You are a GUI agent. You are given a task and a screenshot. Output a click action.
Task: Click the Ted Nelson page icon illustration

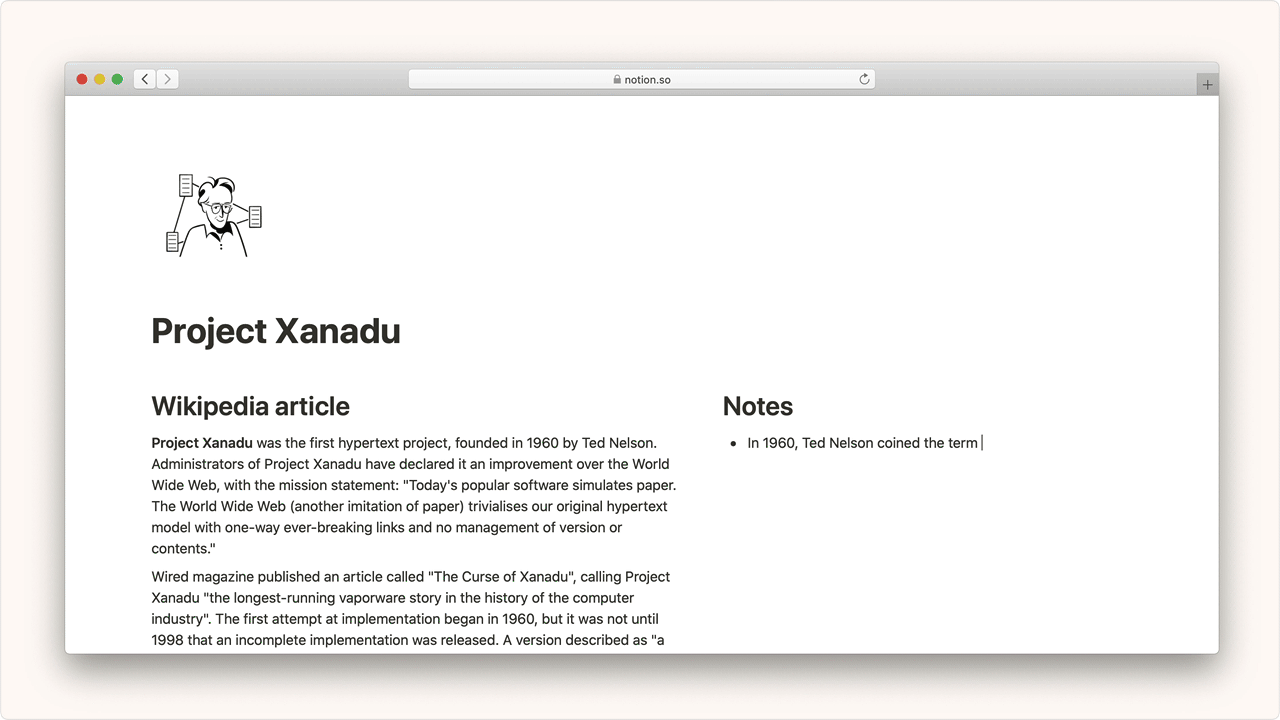click(x=213, y=215)
